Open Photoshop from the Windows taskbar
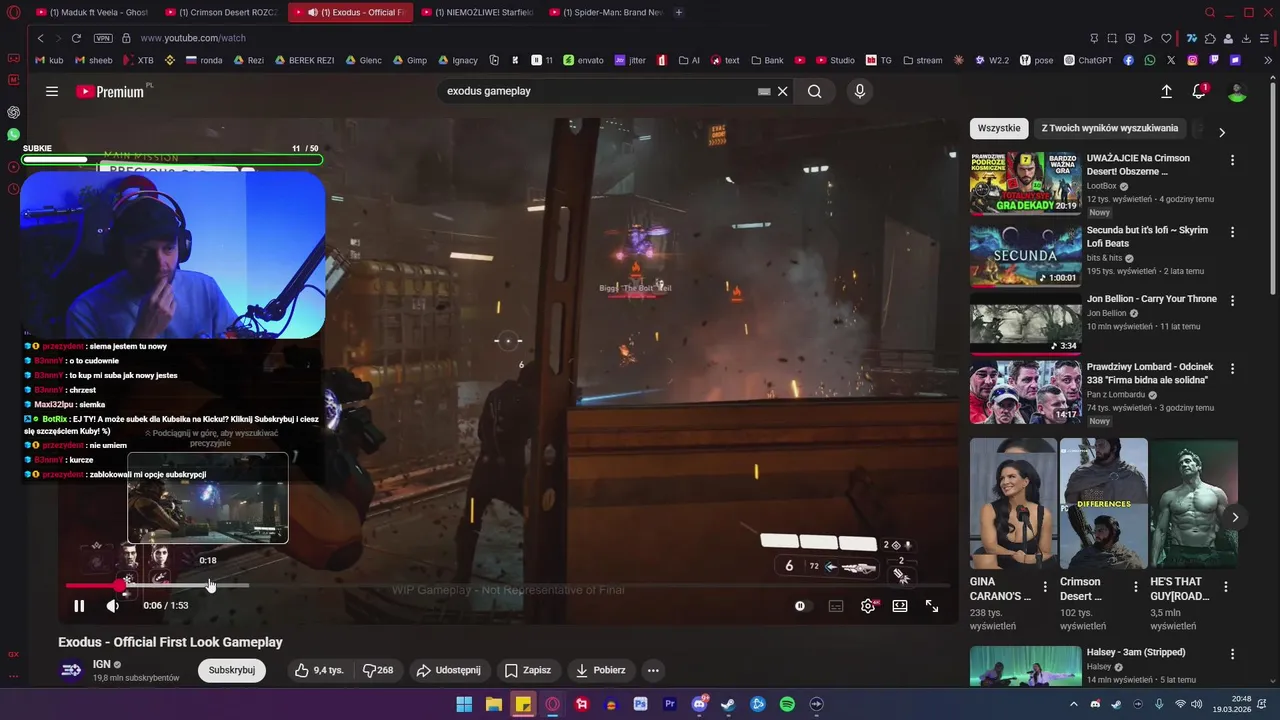The width and height of the screenshot is (1280, 720). tap(640, 704)
